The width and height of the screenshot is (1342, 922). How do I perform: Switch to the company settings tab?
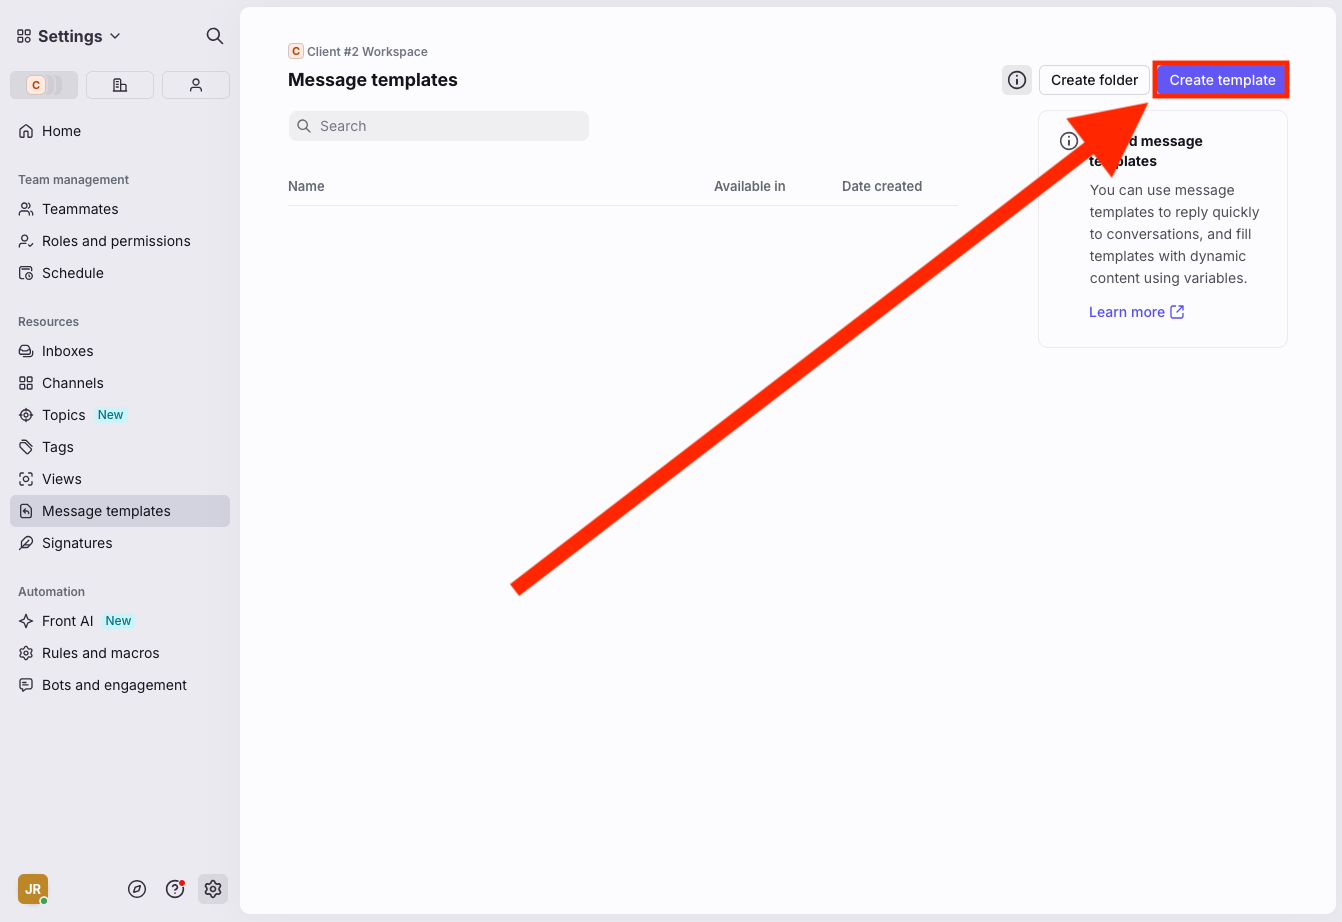point(120,85)
